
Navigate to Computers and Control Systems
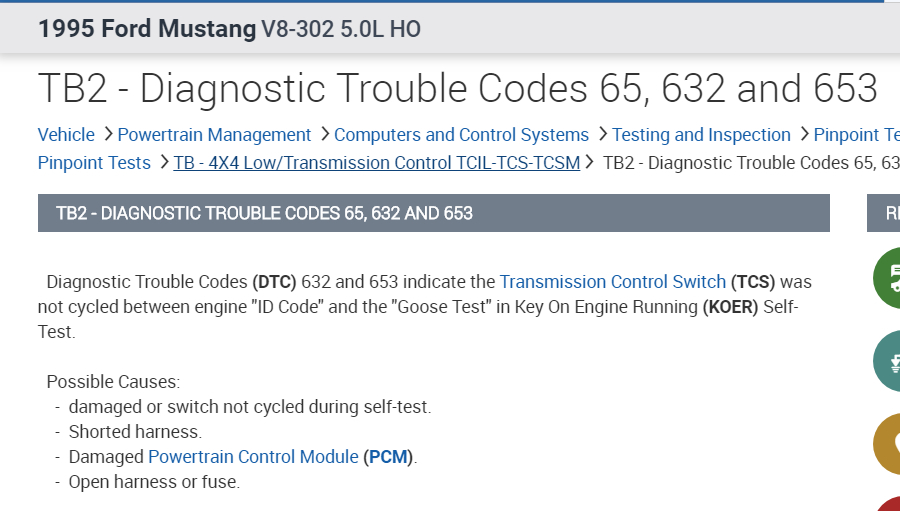461,135
